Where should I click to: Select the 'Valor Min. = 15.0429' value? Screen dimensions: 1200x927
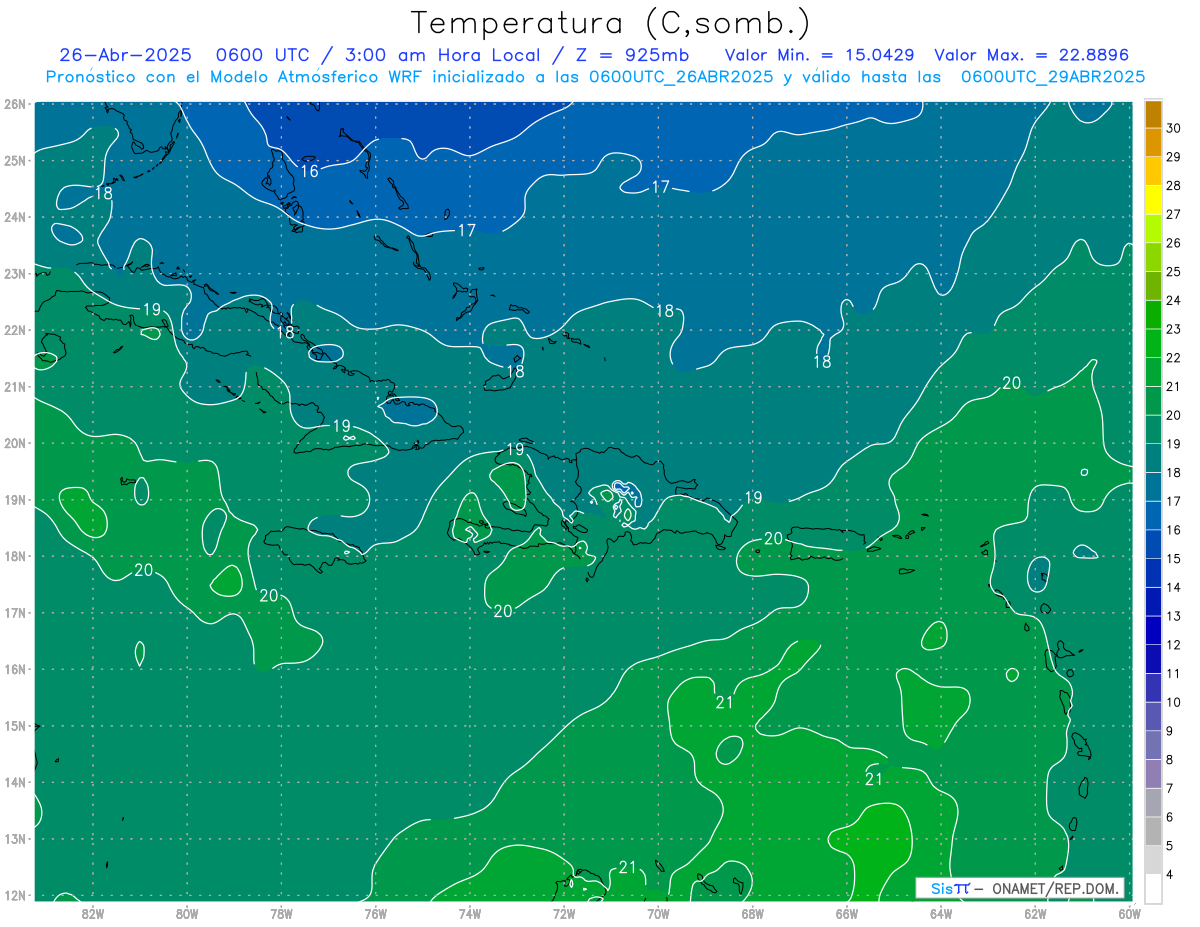coord(820,55)
